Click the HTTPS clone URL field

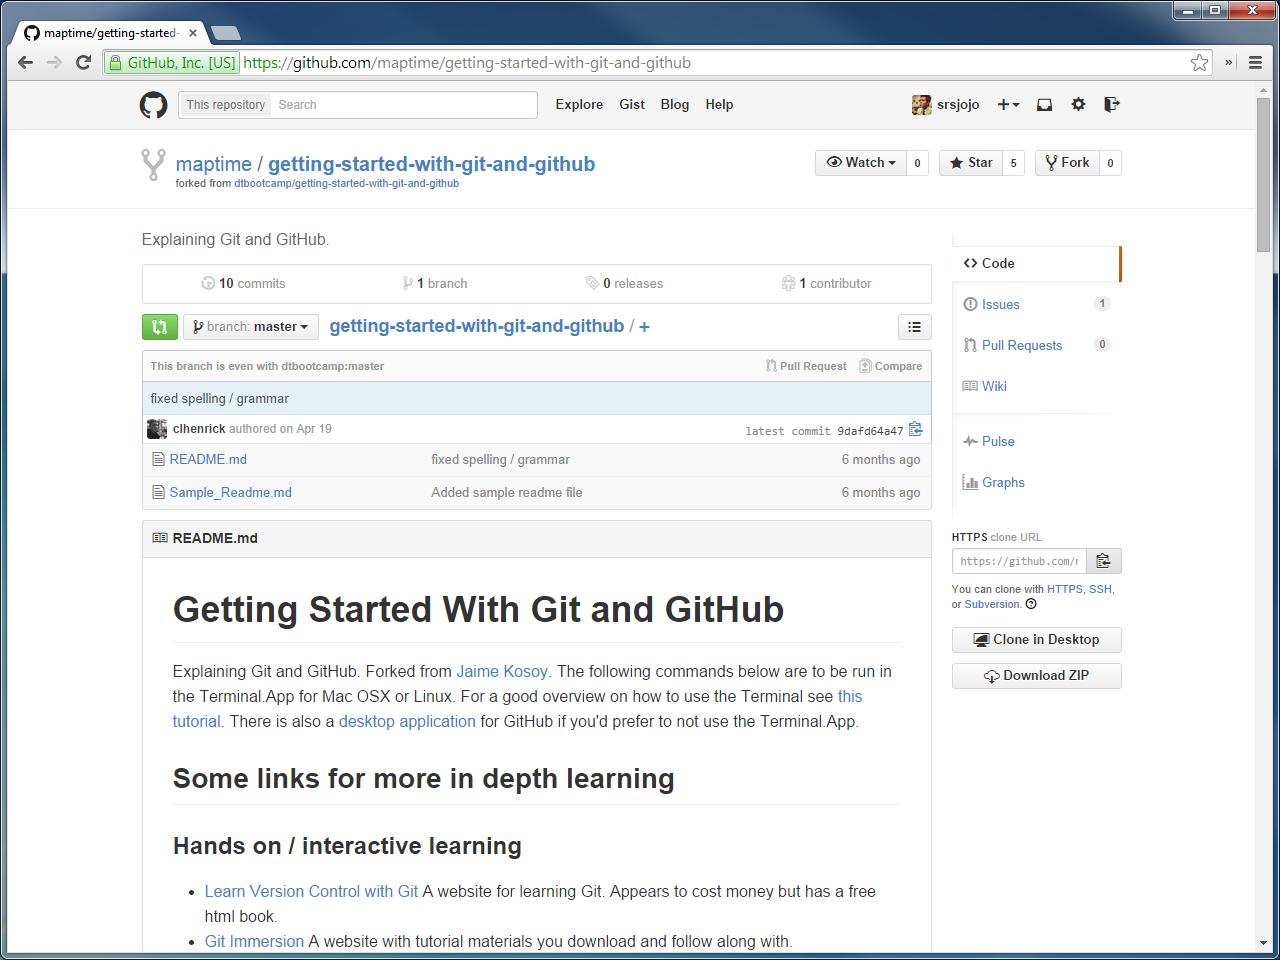(1019, 561)
